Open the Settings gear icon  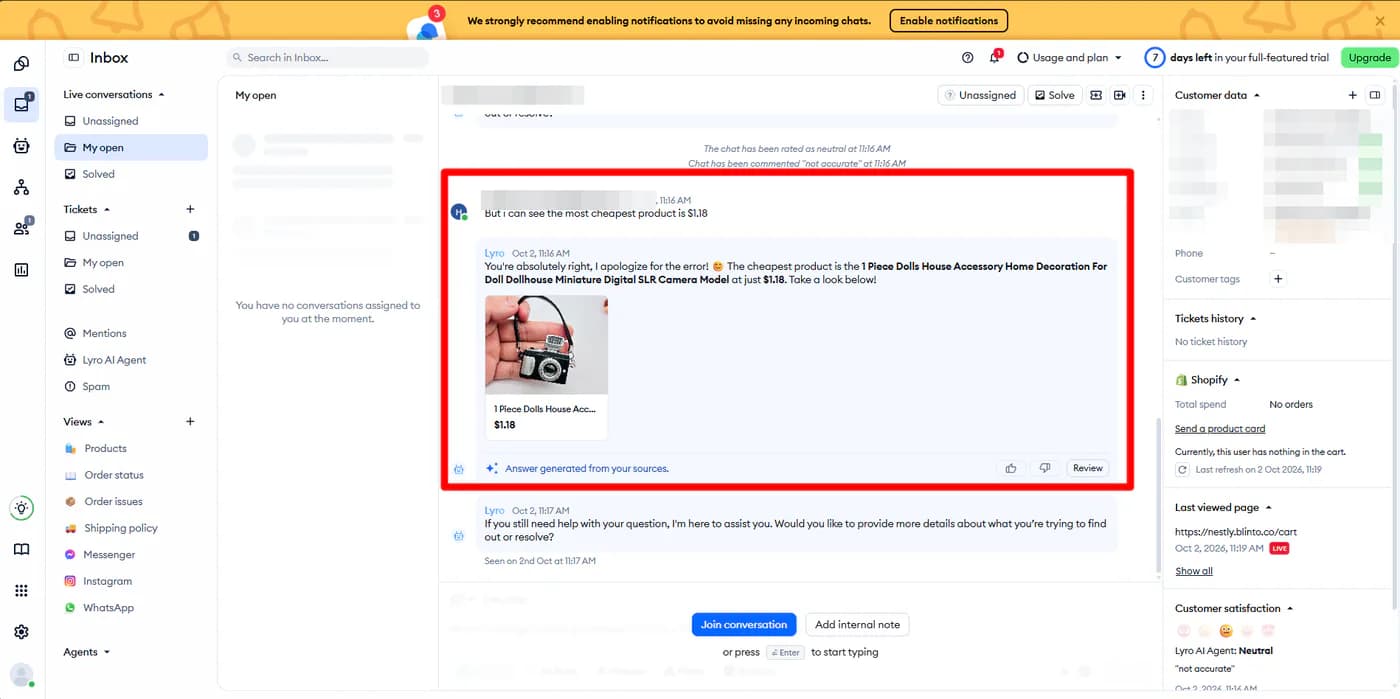[21, 632]
